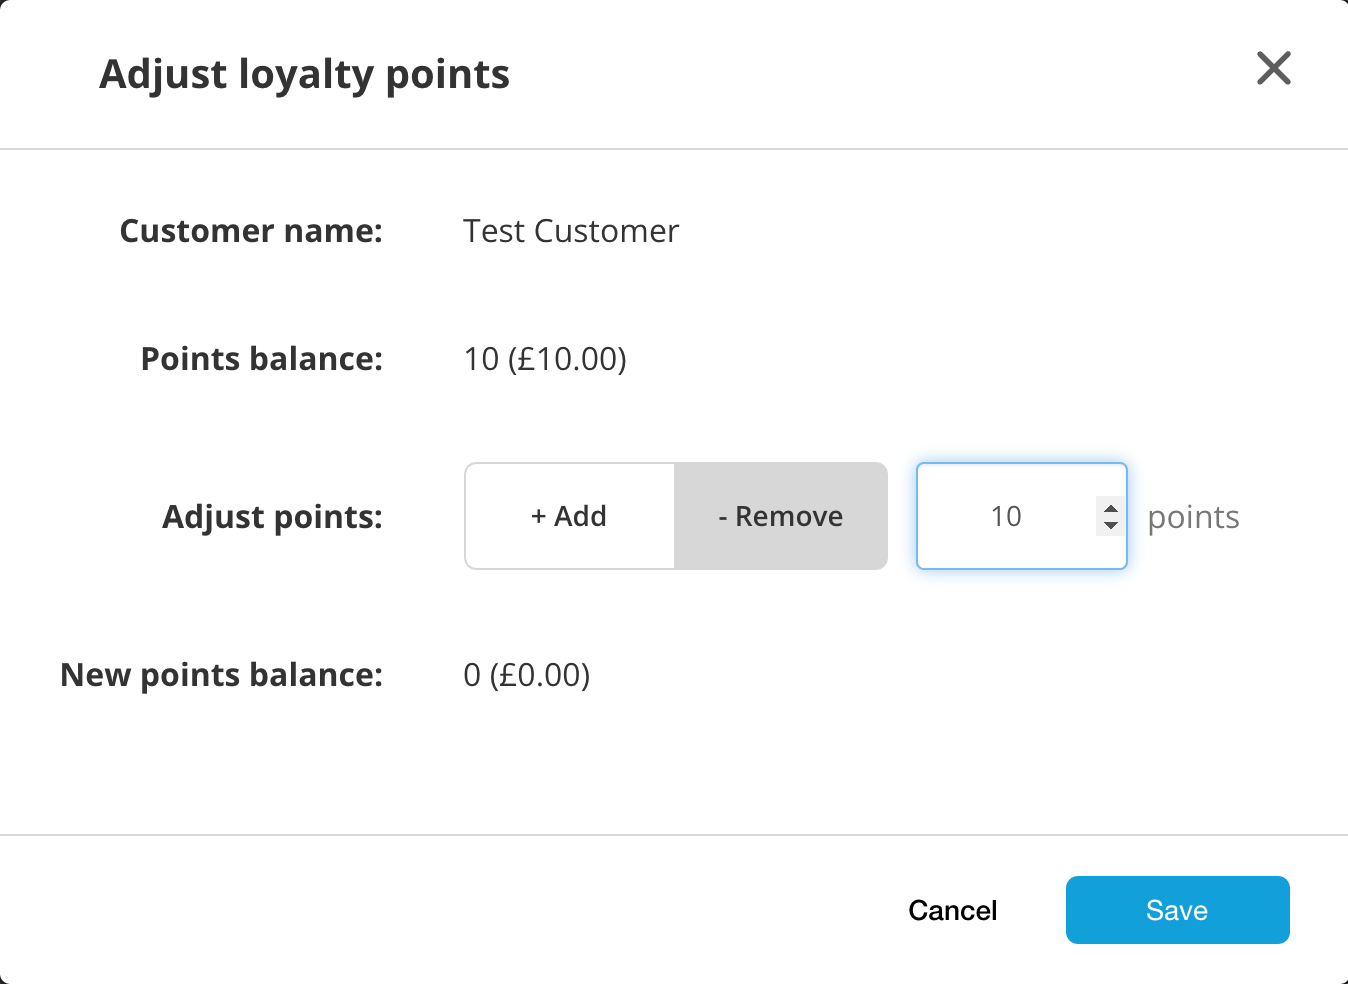This screenshot has height=984, width=1348.
Task: Click the Test Customer name text
Action: coord(570,231)
